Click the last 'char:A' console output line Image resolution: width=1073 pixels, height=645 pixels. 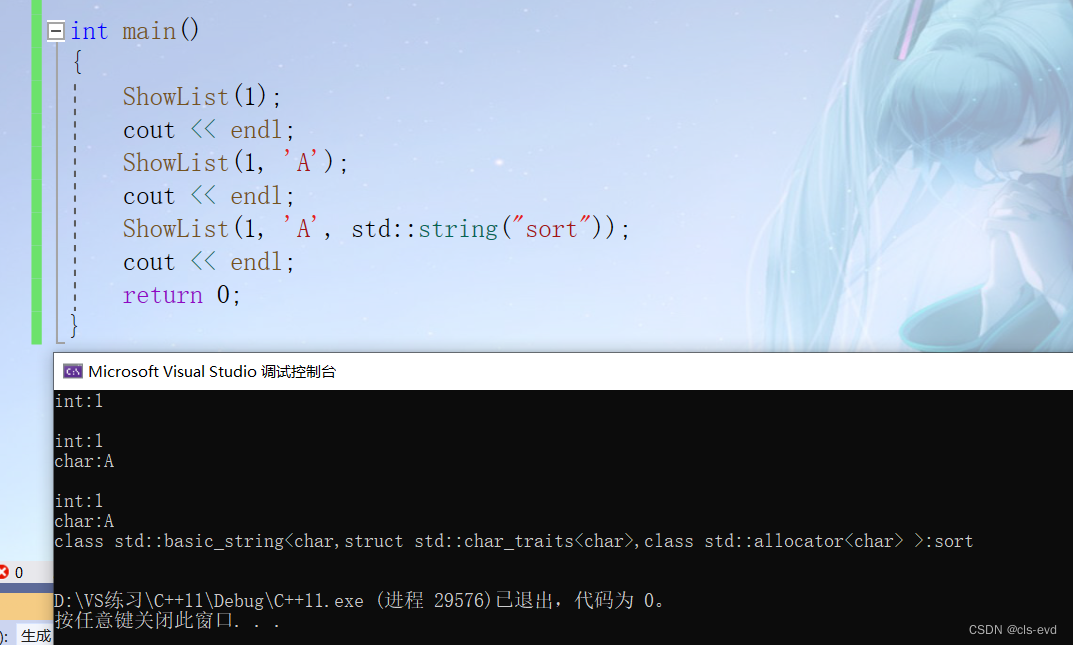coord(84,521)
